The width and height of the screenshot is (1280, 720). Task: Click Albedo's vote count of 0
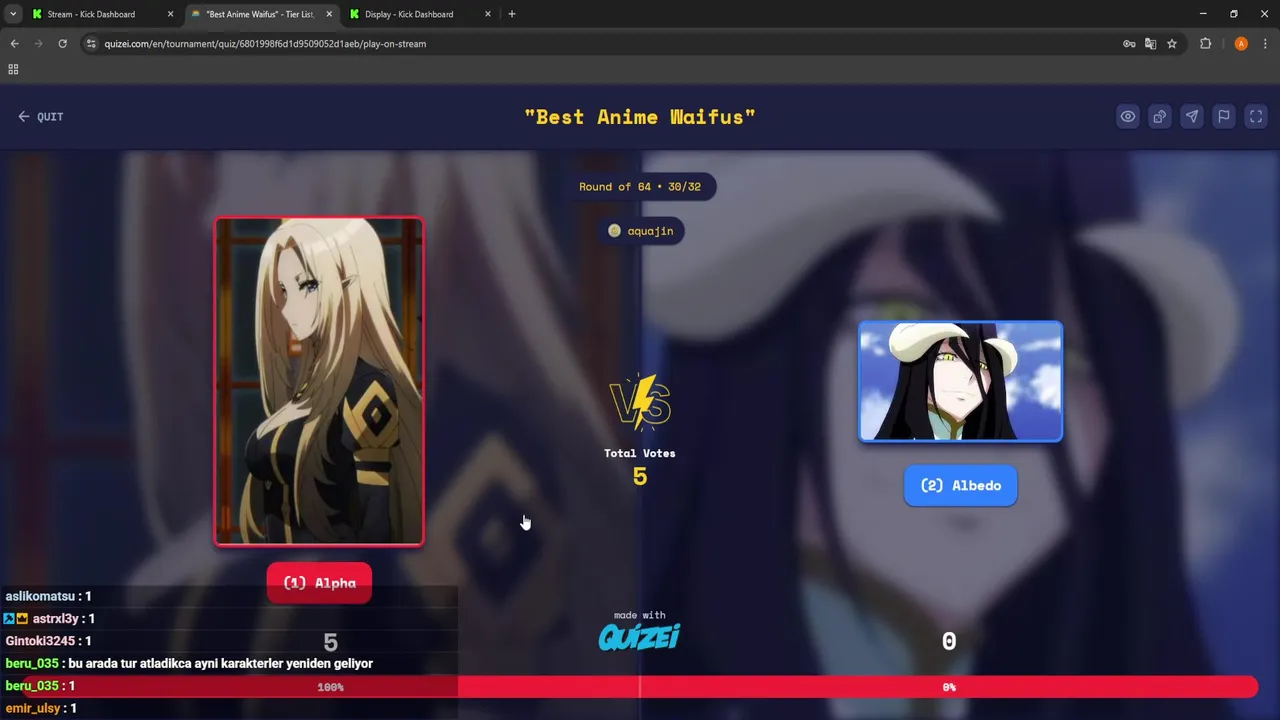point(949,641)
